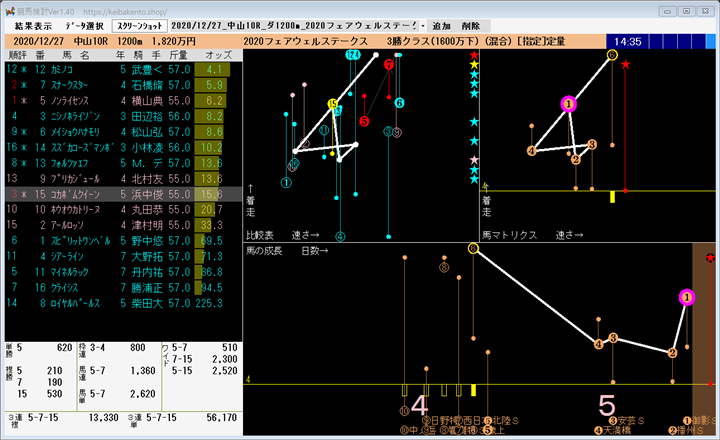Click the スクリーンショット button
Screen dimensions: 720x440
(140, 26)
